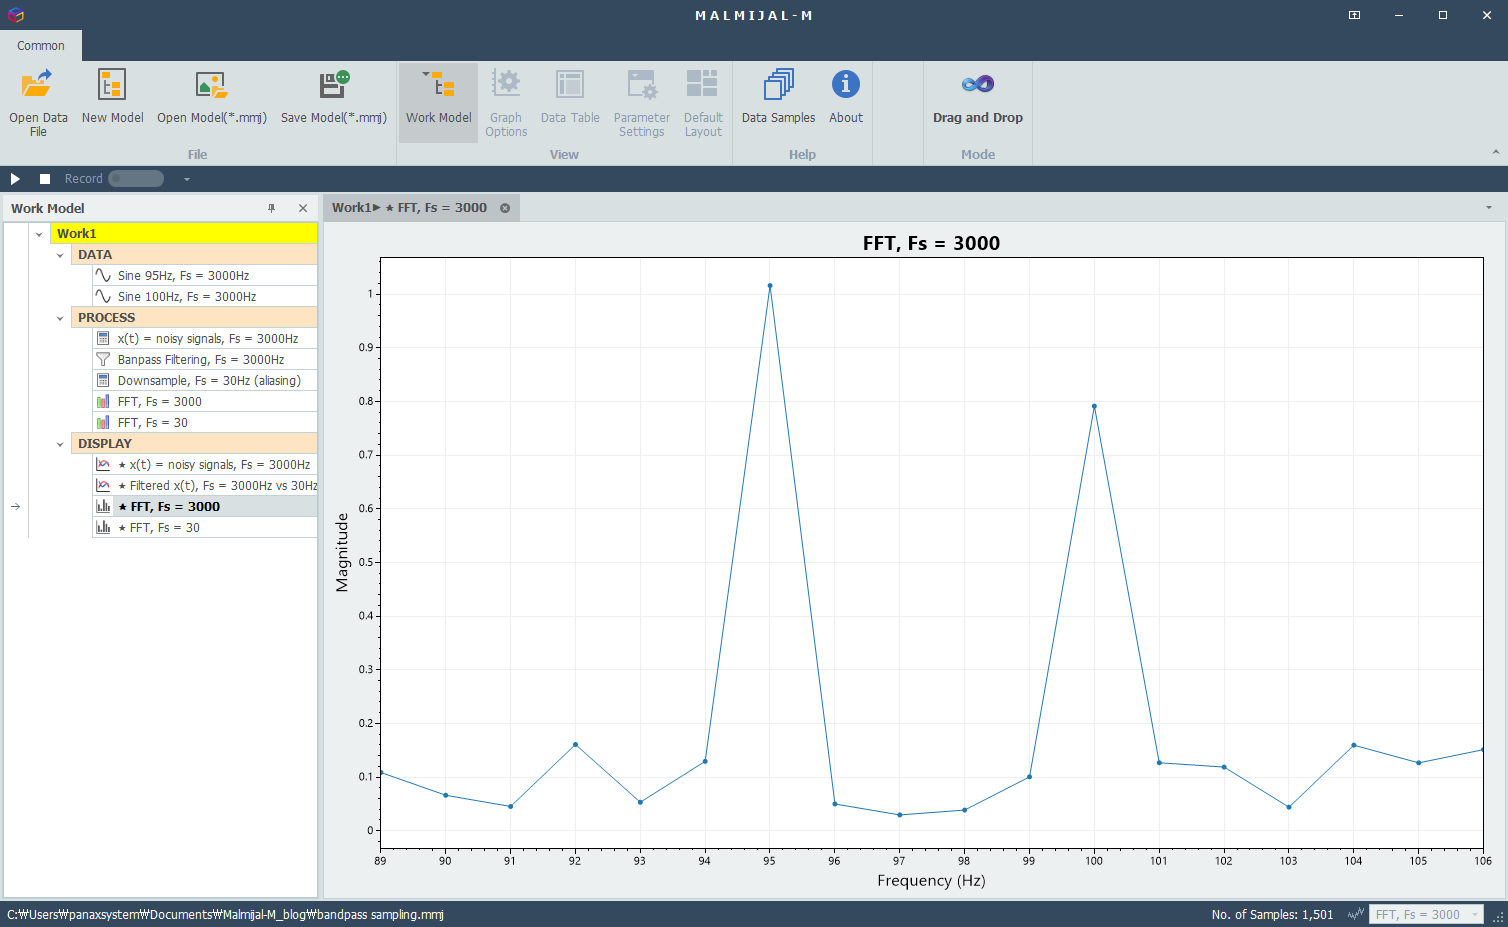Click filter funnel icon of Banpass Filtering

tap(103, 359)
